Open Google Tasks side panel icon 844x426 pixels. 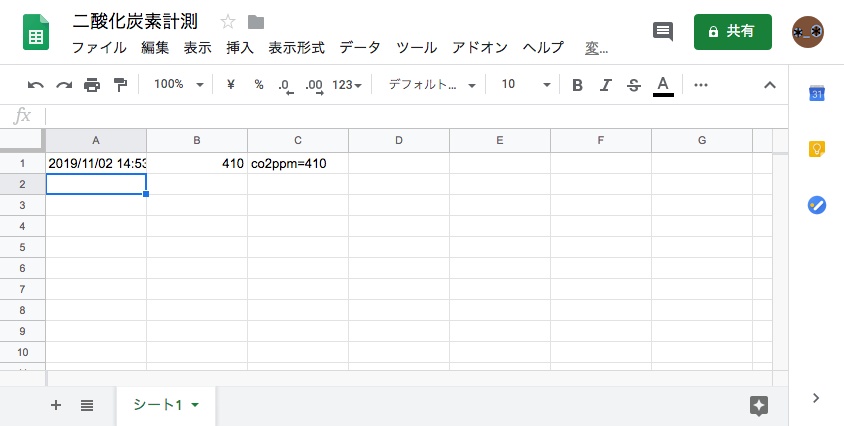pyautogui.click(x=816, y=205)
